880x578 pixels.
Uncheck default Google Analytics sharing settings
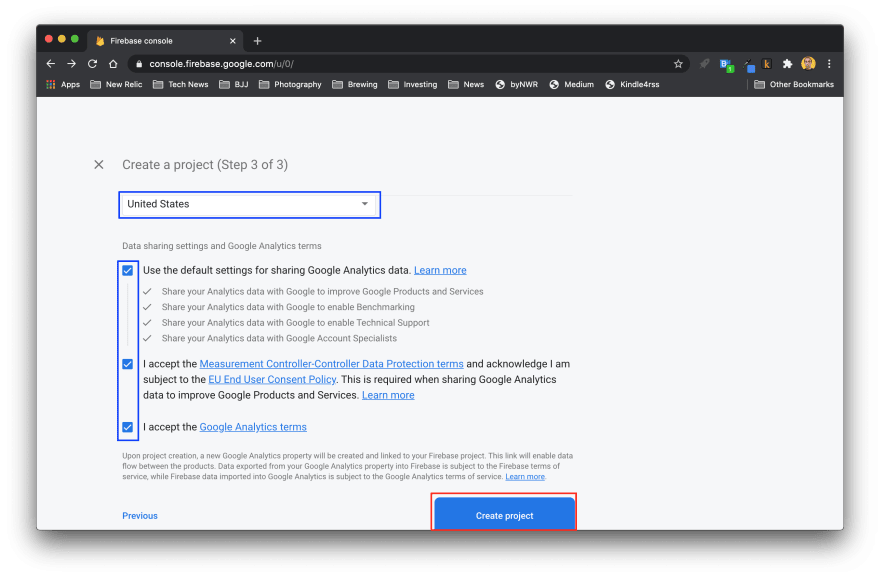(x=127, y=270)
